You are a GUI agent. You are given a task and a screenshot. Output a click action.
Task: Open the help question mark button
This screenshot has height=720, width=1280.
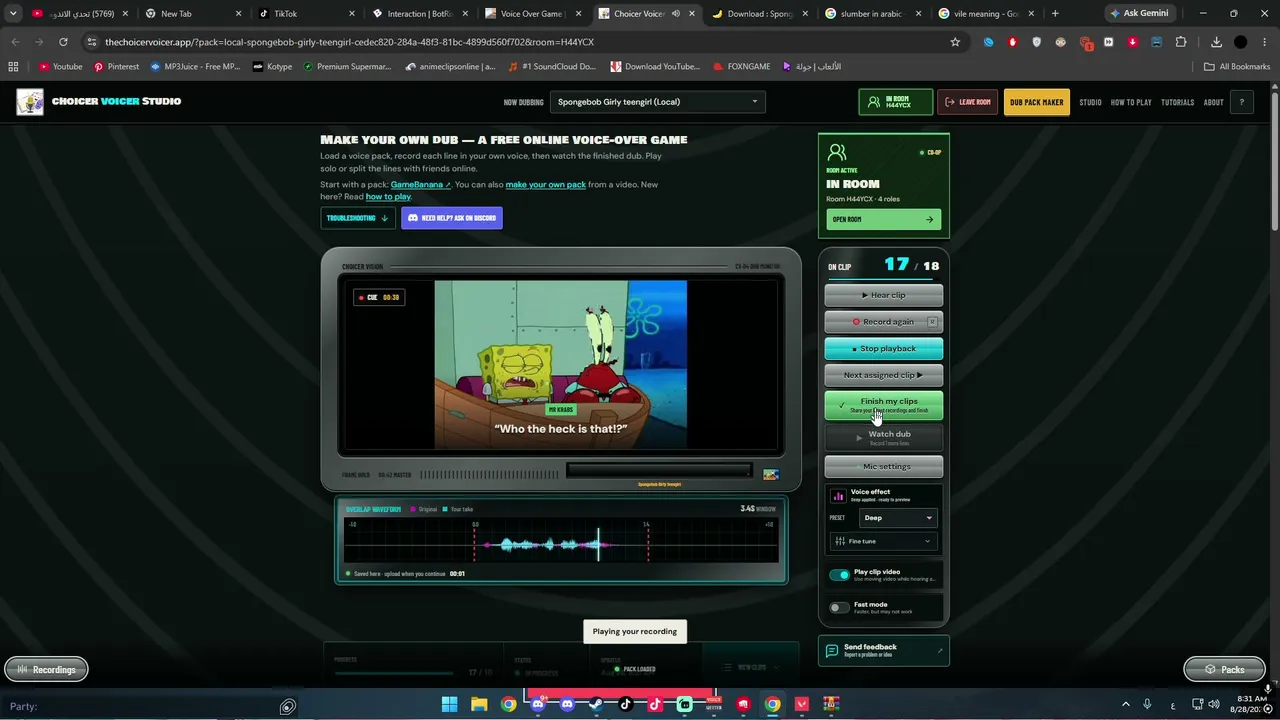coord(1242,102)
